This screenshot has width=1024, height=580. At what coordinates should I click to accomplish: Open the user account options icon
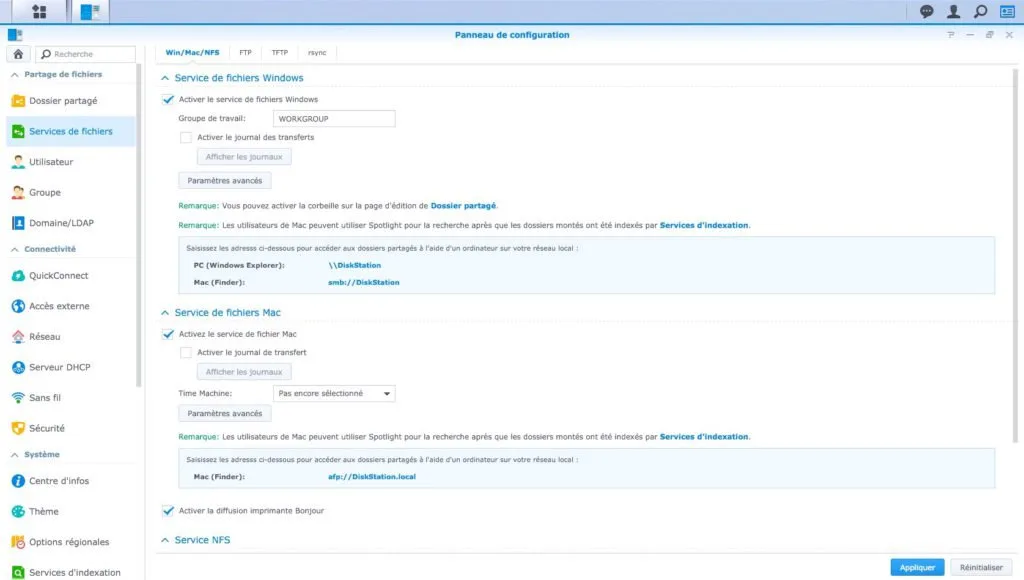tap(953, 11)
